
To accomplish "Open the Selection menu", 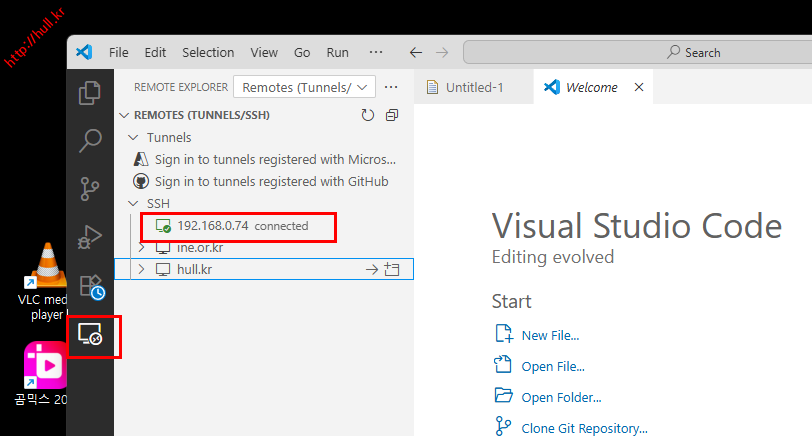I will click(208, 52).
